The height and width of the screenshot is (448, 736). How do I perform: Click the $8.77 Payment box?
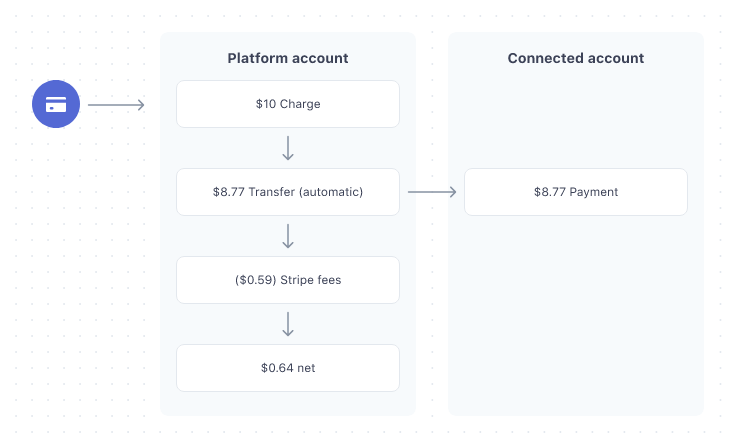(x=576, y=192)
